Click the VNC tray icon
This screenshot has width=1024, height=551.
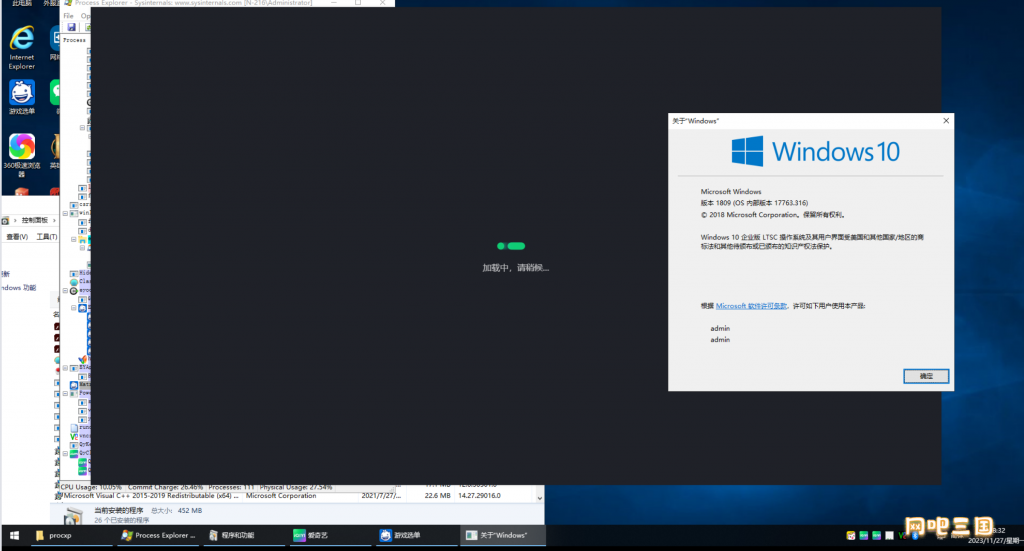tap(903, 535)
